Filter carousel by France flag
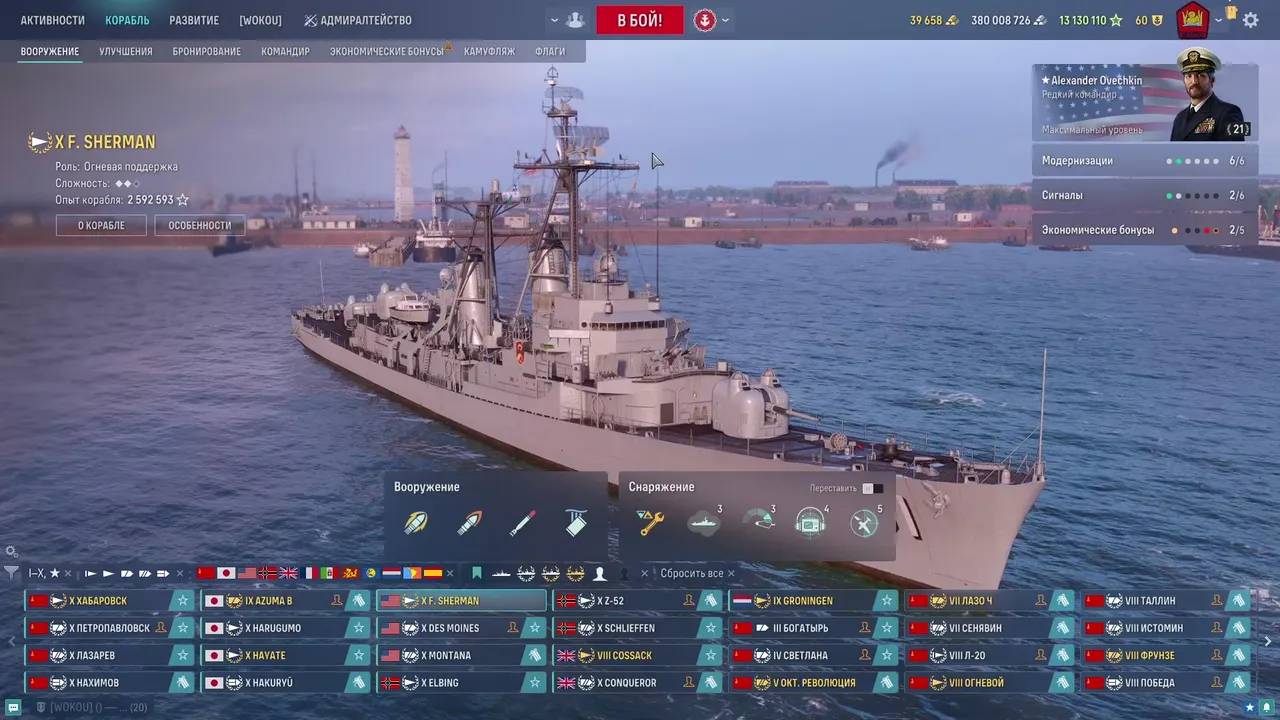Screen dimensions: 1280x720 click(x=311, y=573)
